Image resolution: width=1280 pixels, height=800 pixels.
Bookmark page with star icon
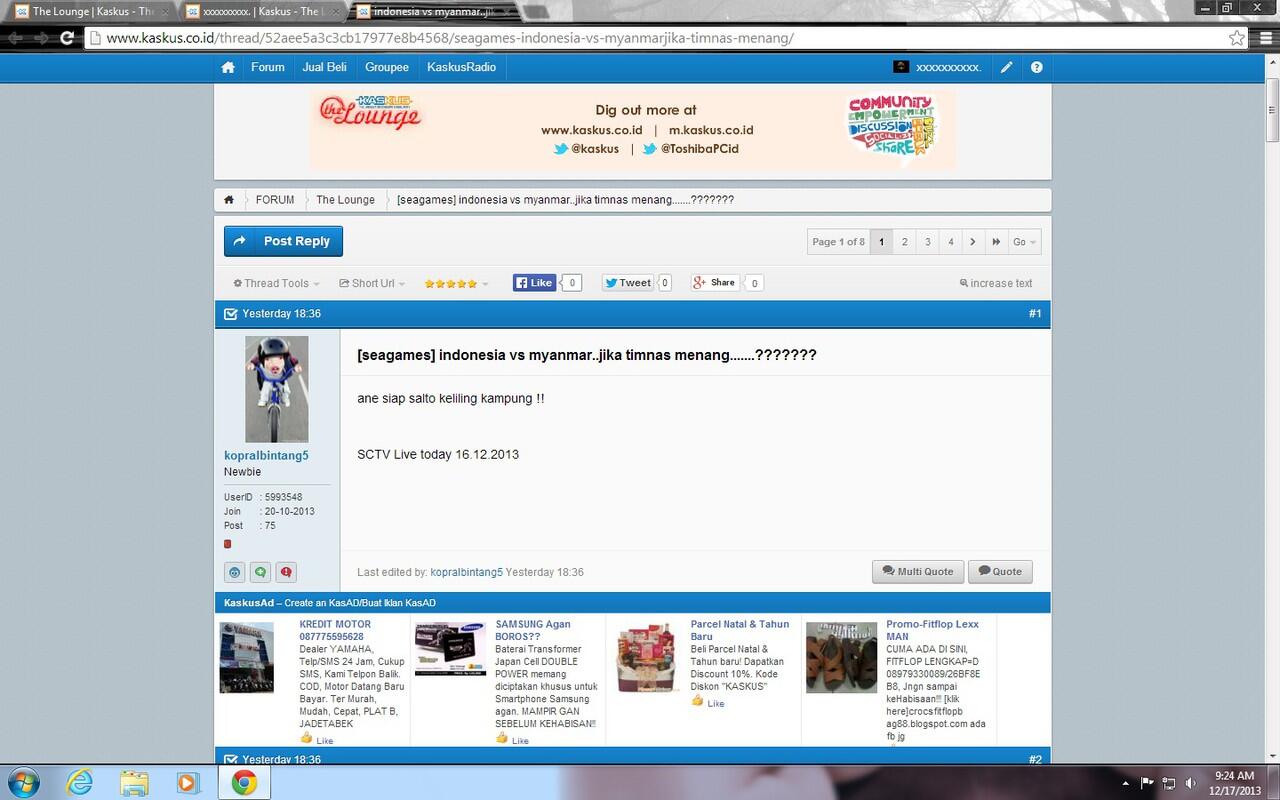click(x=1237, y=38)
